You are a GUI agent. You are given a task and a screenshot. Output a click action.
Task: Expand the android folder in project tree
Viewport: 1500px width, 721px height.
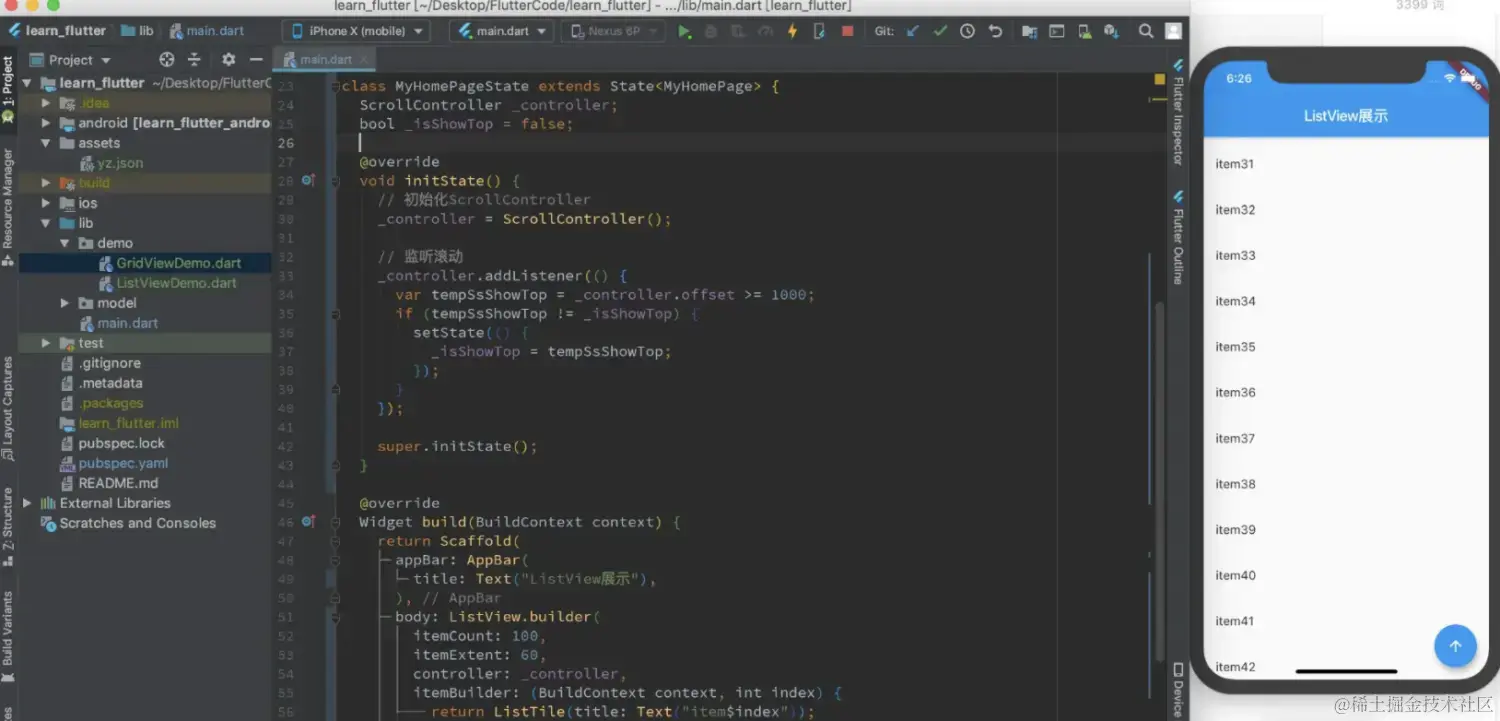tap(45, 123)
